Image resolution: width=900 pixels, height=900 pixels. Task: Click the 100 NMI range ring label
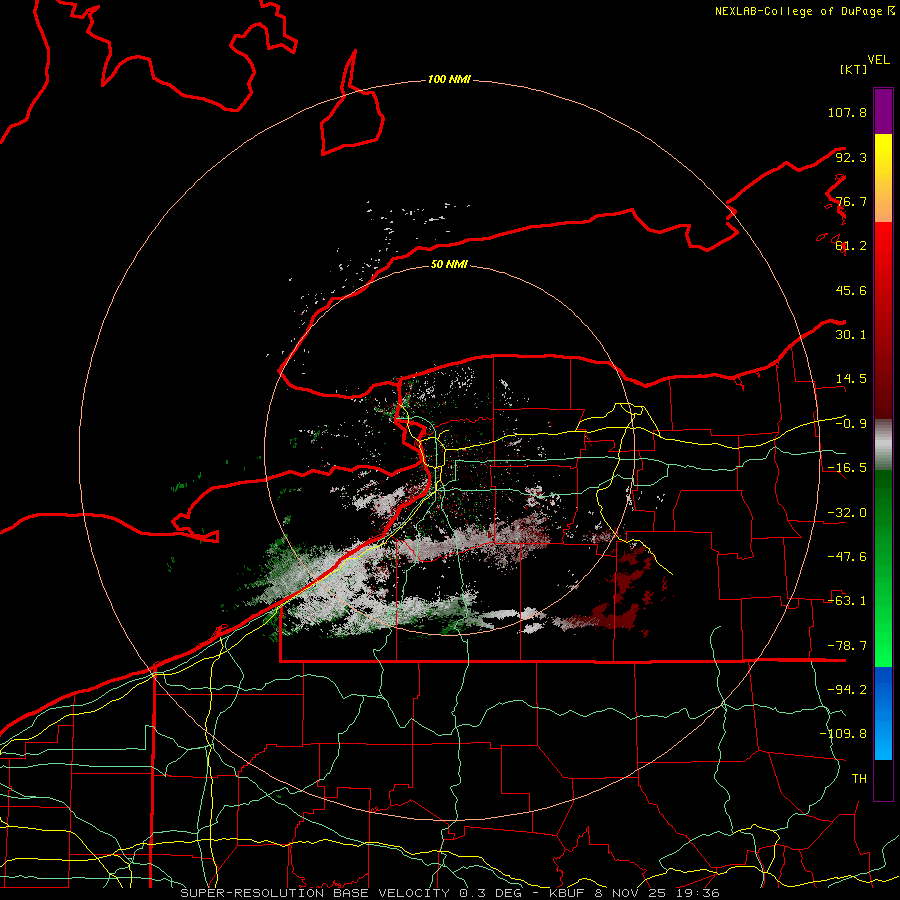tap(449, 79)
